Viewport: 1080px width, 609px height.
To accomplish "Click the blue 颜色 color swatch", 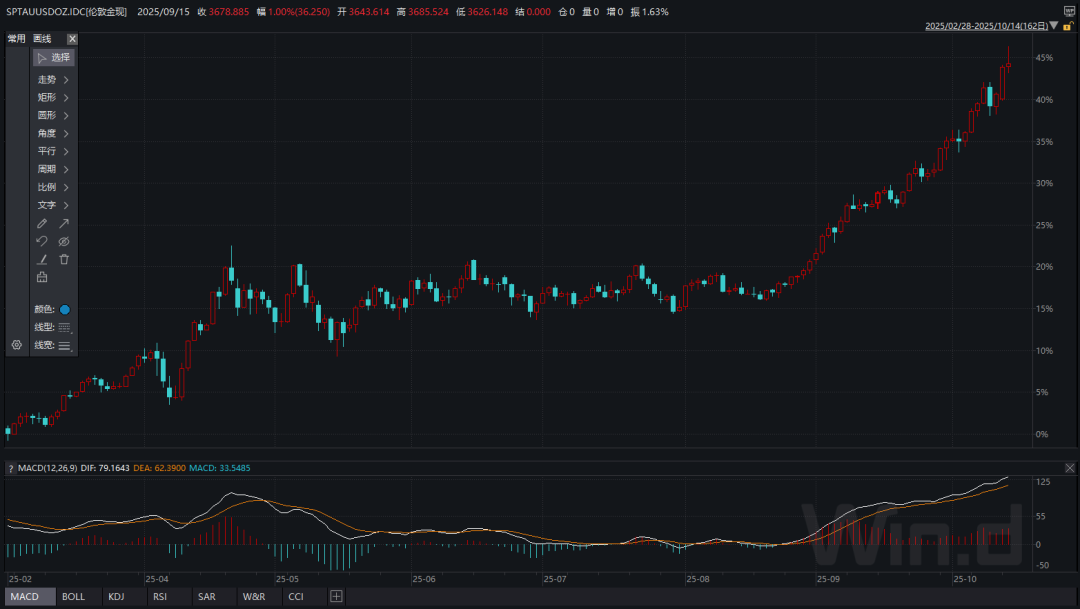I will point(65,309).
